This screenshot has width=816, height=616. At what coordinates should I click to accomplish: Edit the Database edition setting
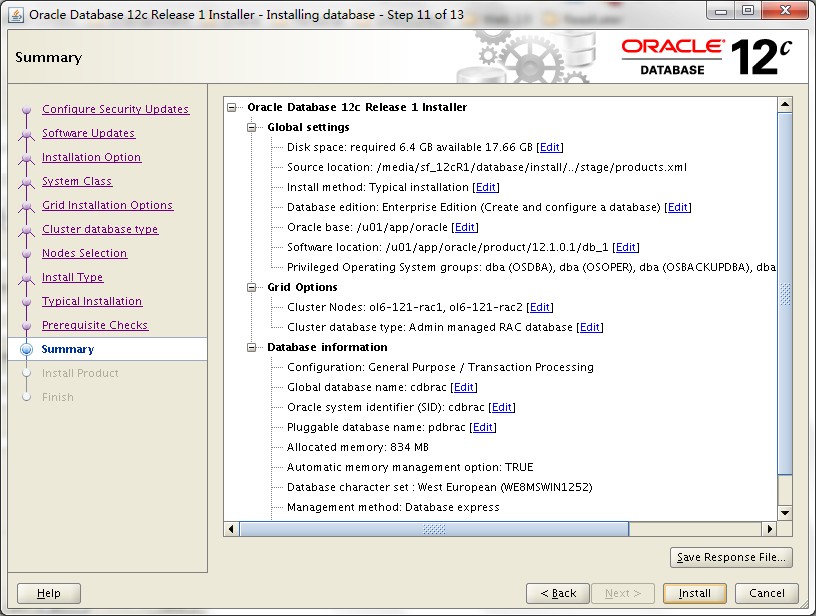(x=678, y=207)
